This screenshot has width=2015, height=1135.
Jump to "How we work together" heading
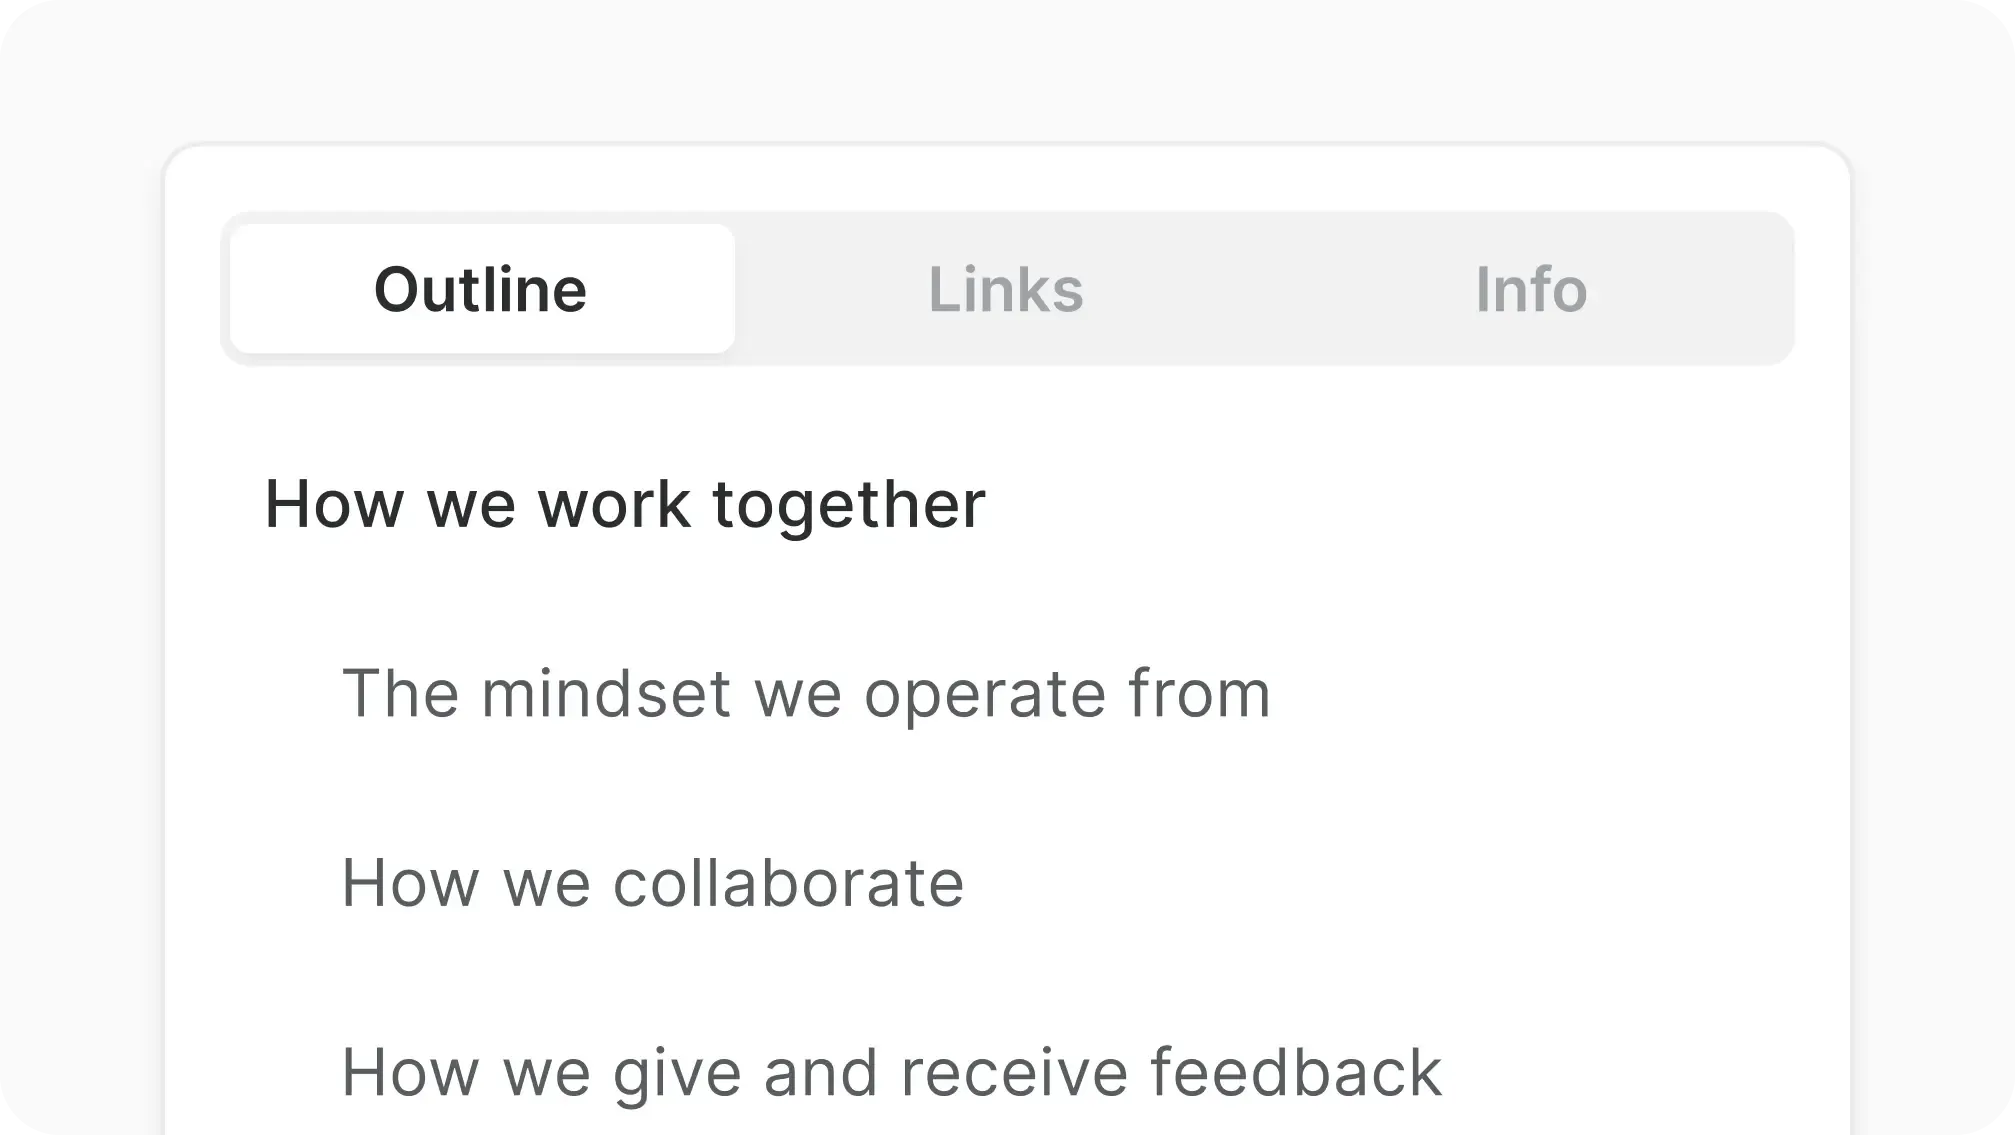(625, 504)
